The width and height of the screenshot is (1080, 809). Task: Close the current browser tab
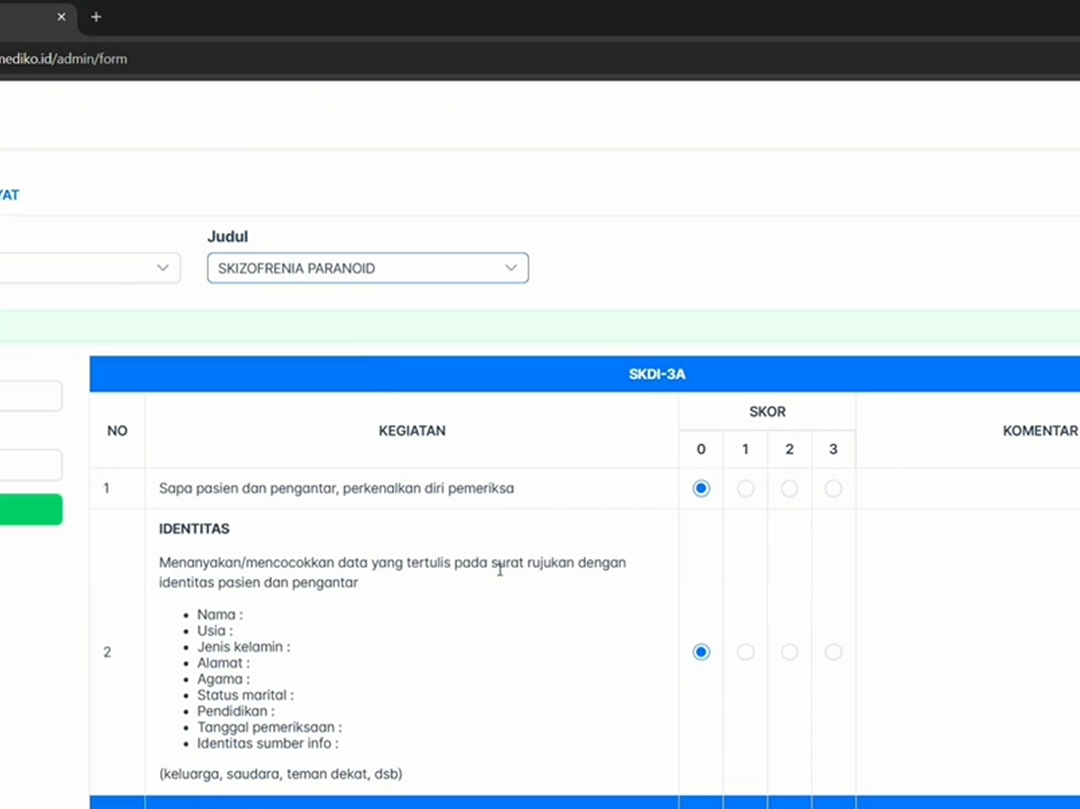pyautogui.click(x=60, y=17)
